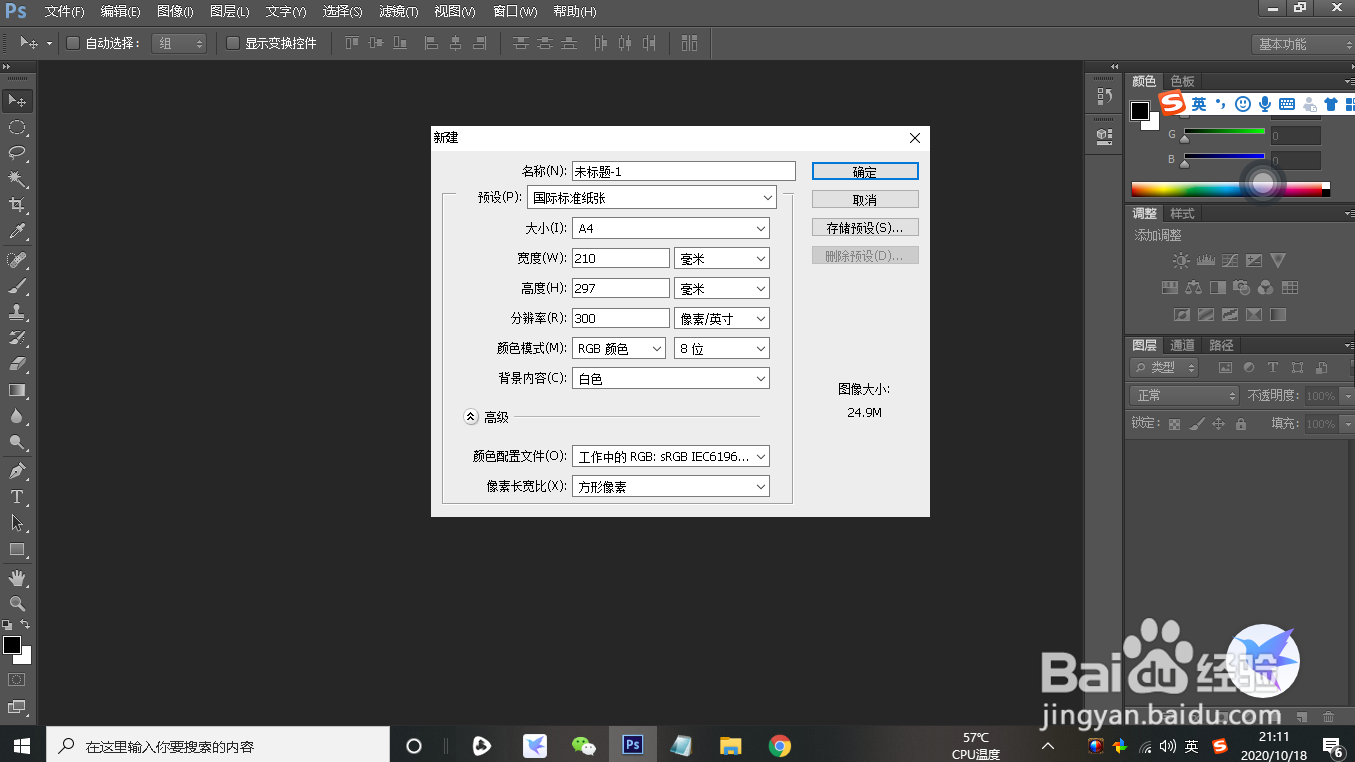The width and height of the screenshot is (1355, 762).
Task: Select the Lasso tool
Action: point(17,153)
